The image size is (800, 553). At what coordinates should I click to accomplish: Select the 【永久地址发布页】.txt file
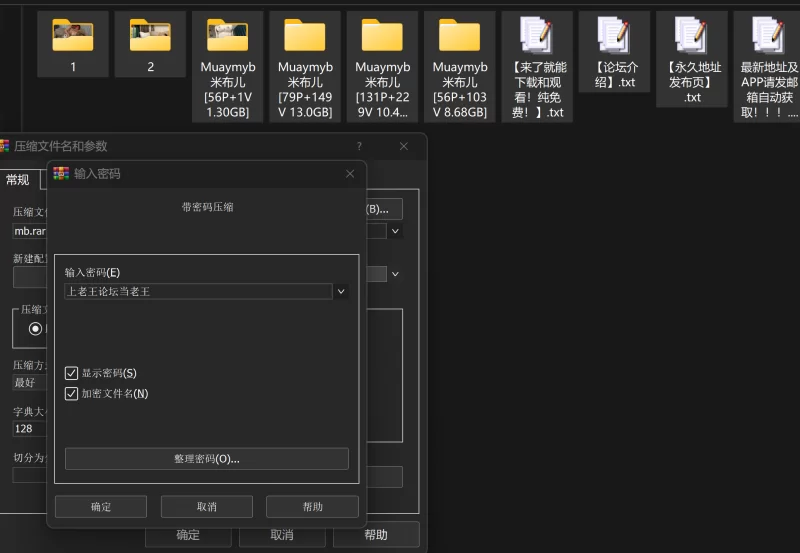point(692,59)
